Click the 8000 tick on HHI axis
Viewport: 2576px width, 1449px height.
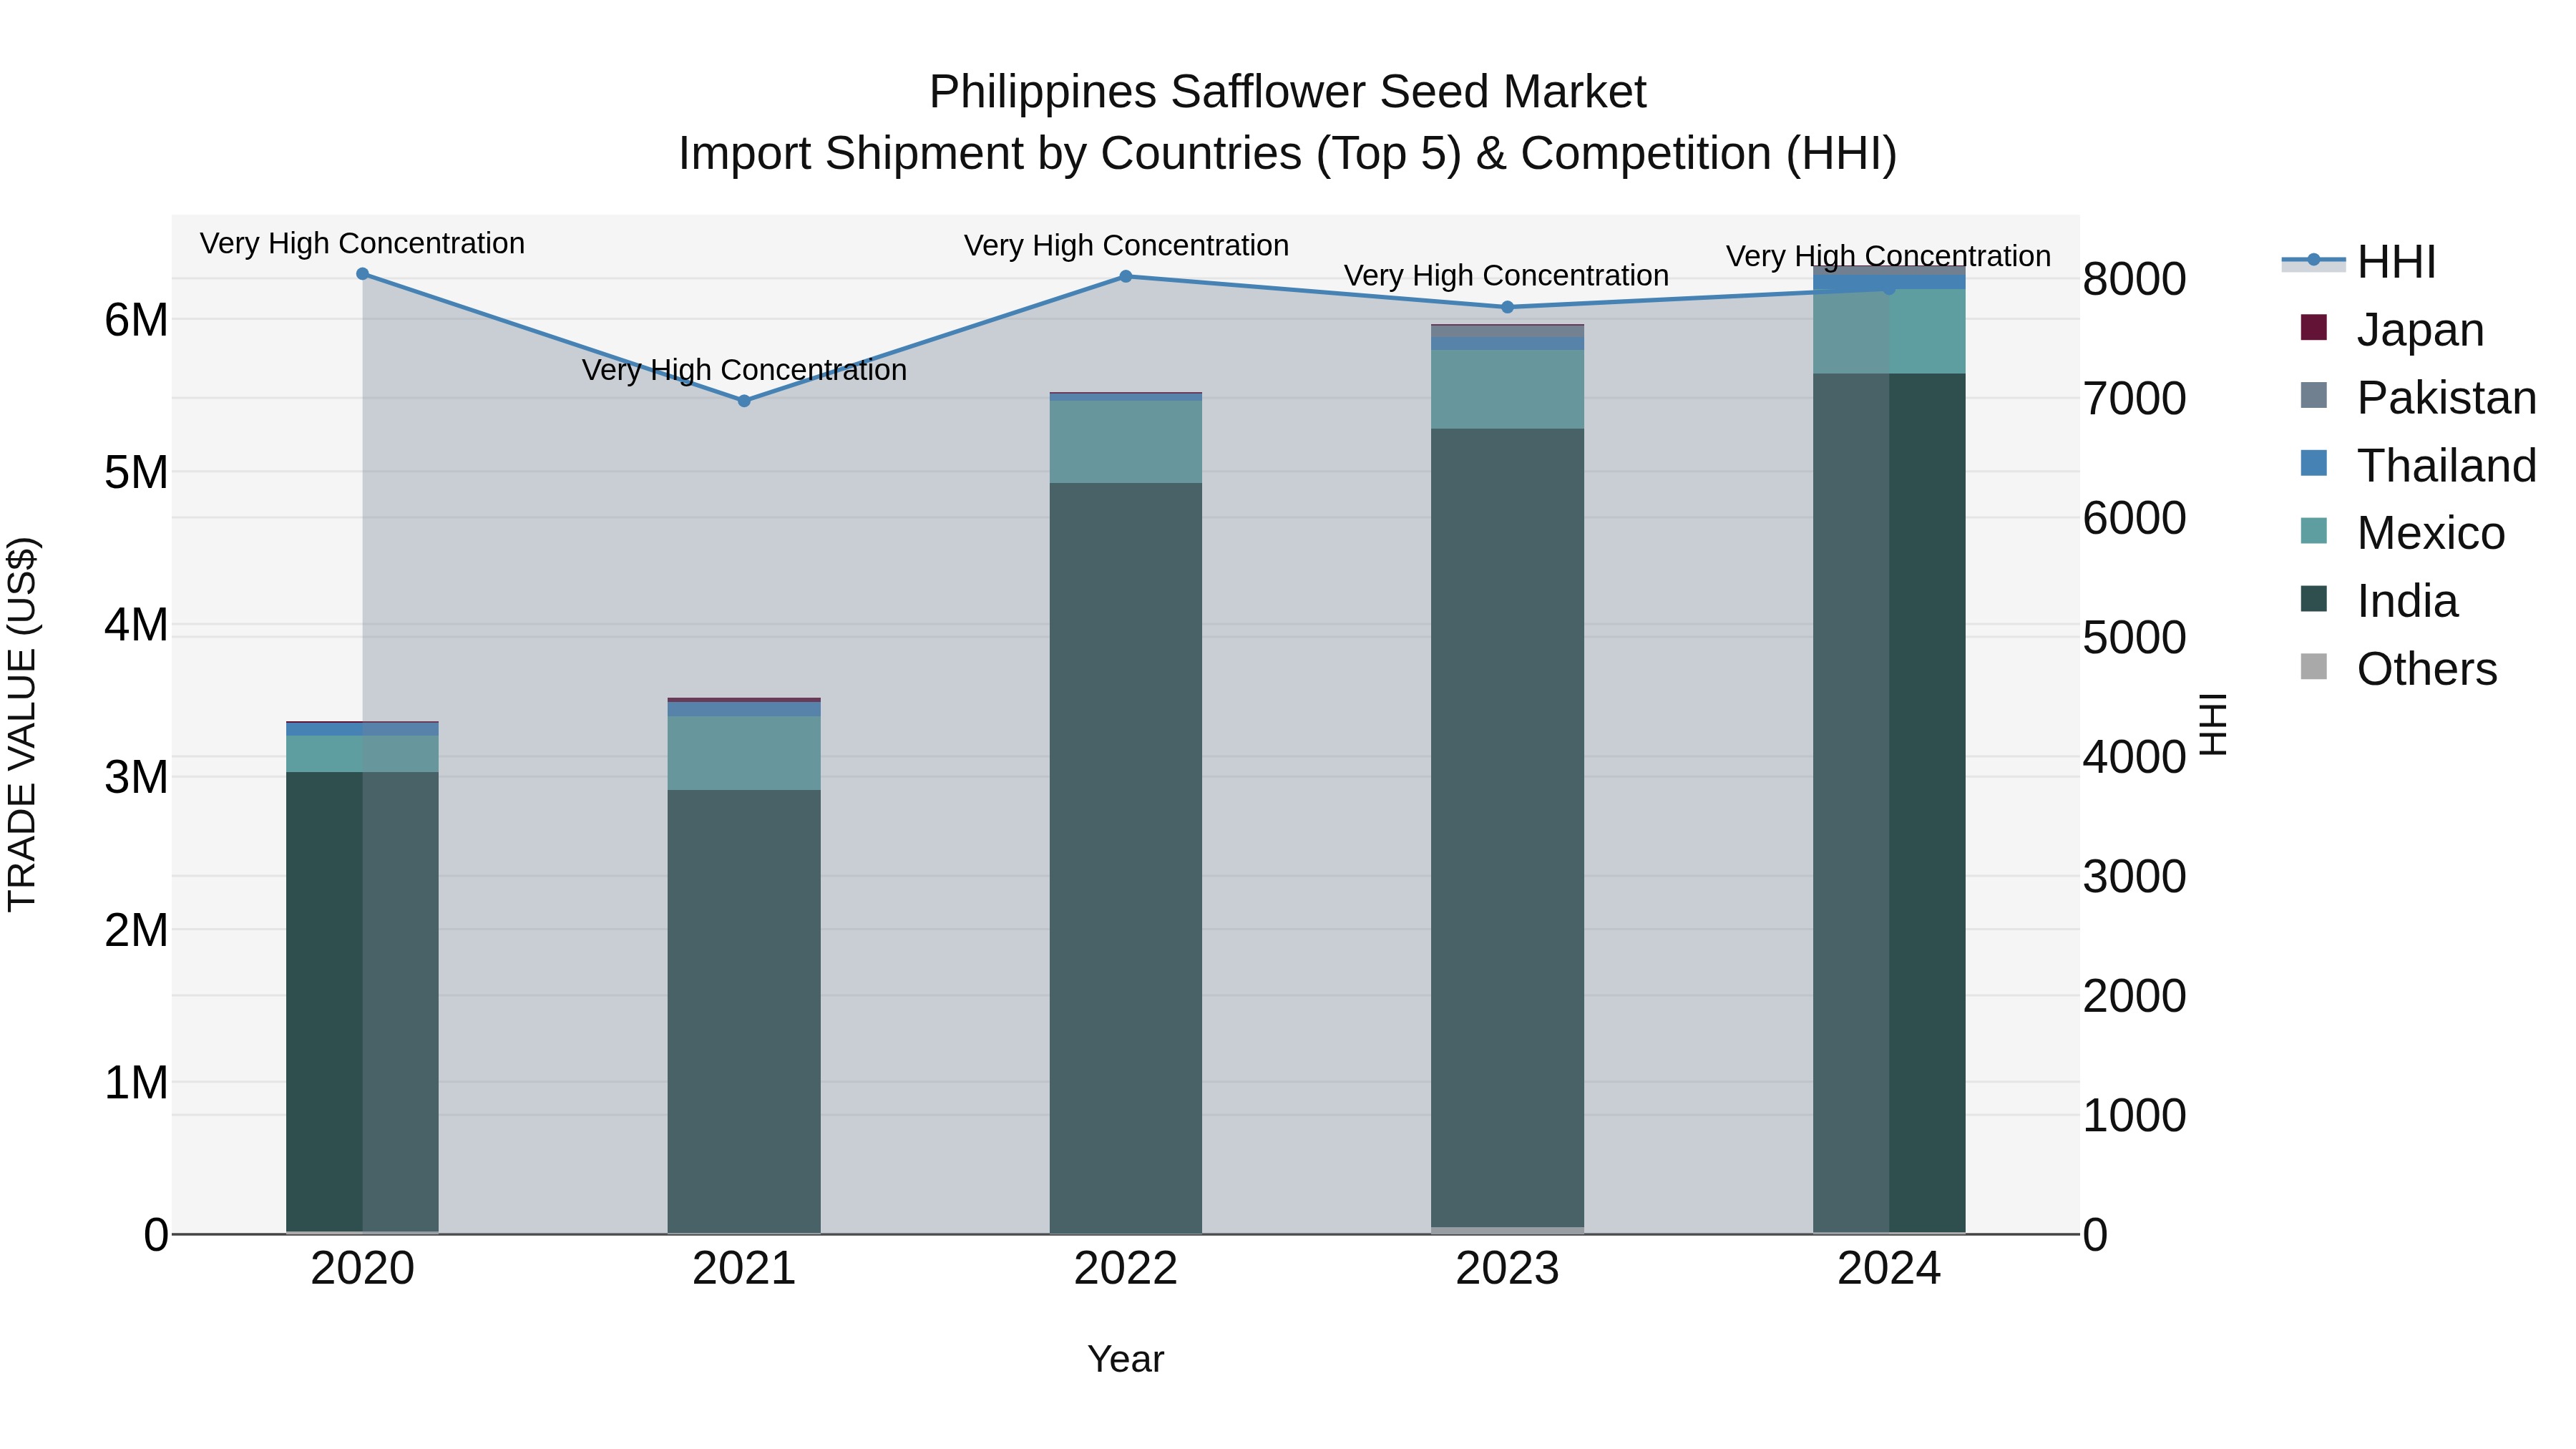[2134, 279]
